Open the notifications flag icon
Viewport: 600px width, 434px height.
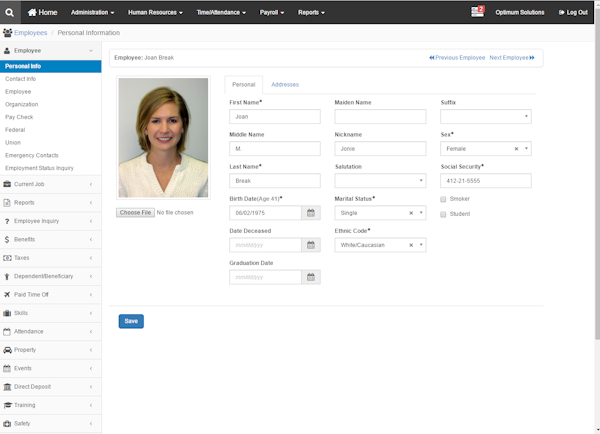tap(477, 12)
